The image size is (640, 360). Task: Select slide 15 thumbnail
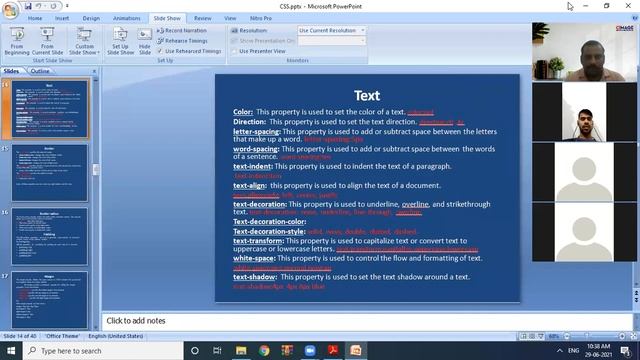click(49, 173)
